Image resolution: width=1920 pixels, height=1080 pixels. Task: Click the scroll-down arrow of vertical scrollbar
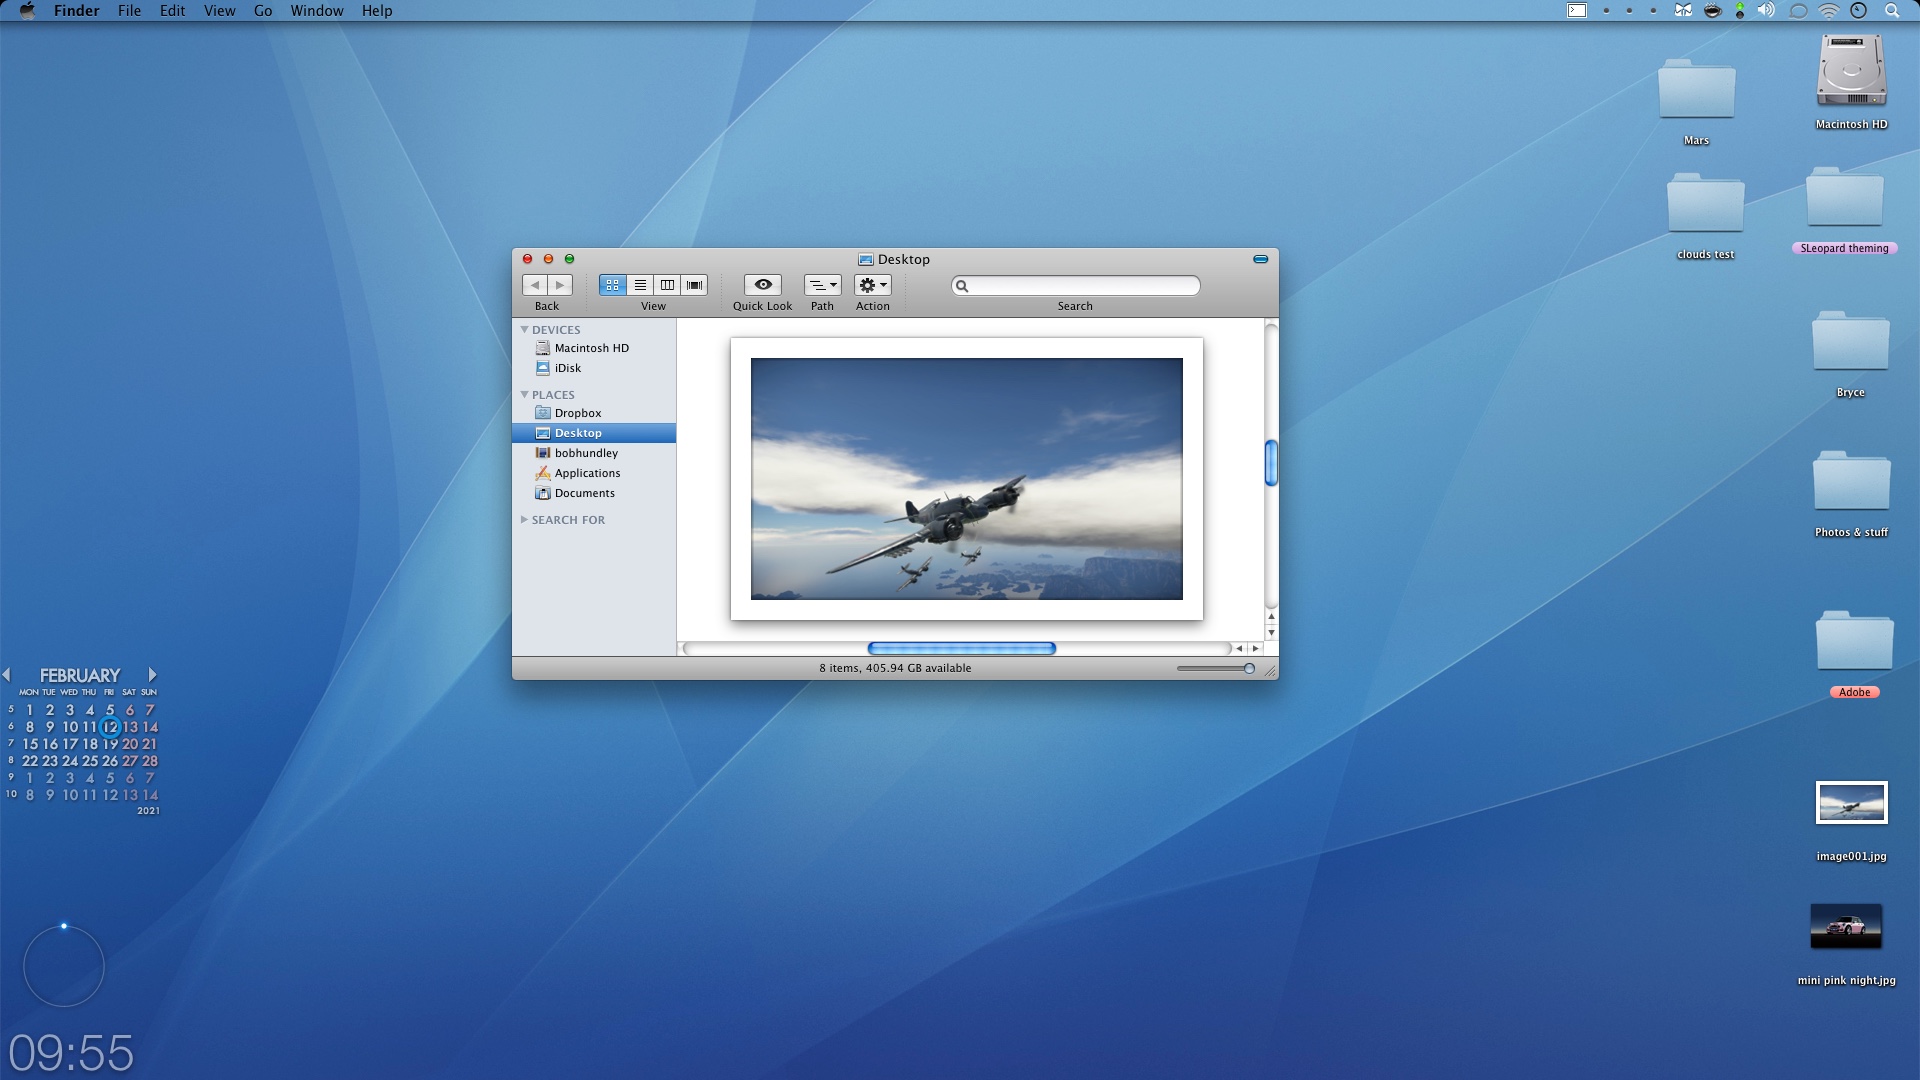tap(1271, 632)
